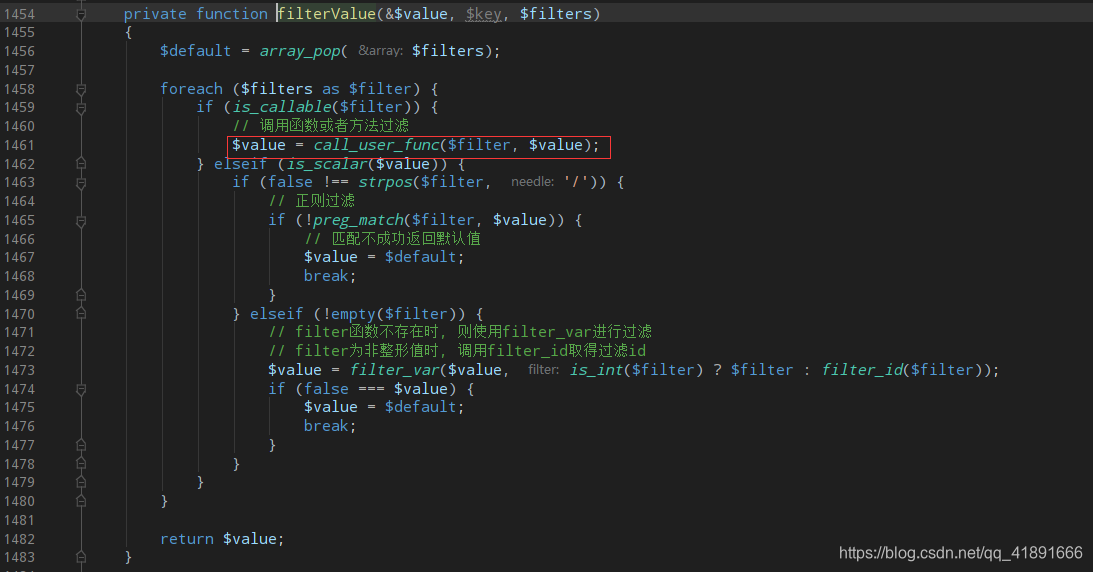Click line number 1456 in the gutter
Screen dimensions: 1093x572
[20, 51]
